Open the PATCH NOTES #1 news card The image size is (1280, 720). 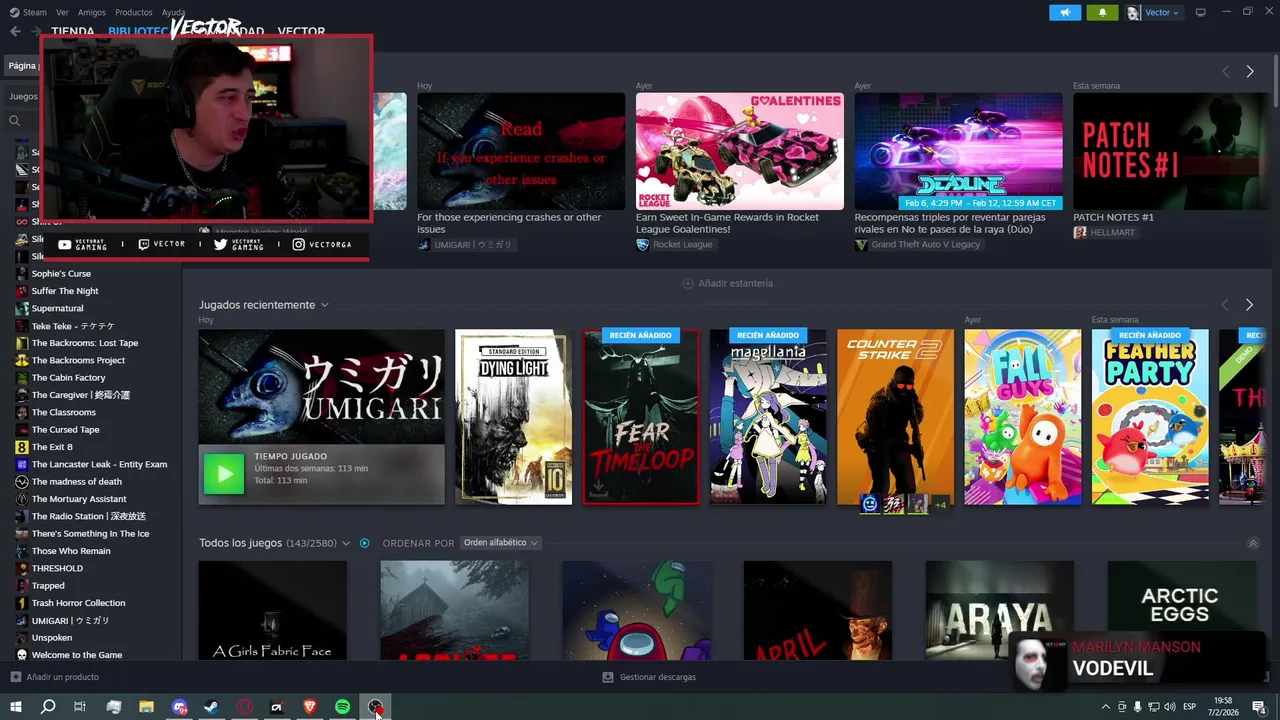coord(1170,152)
